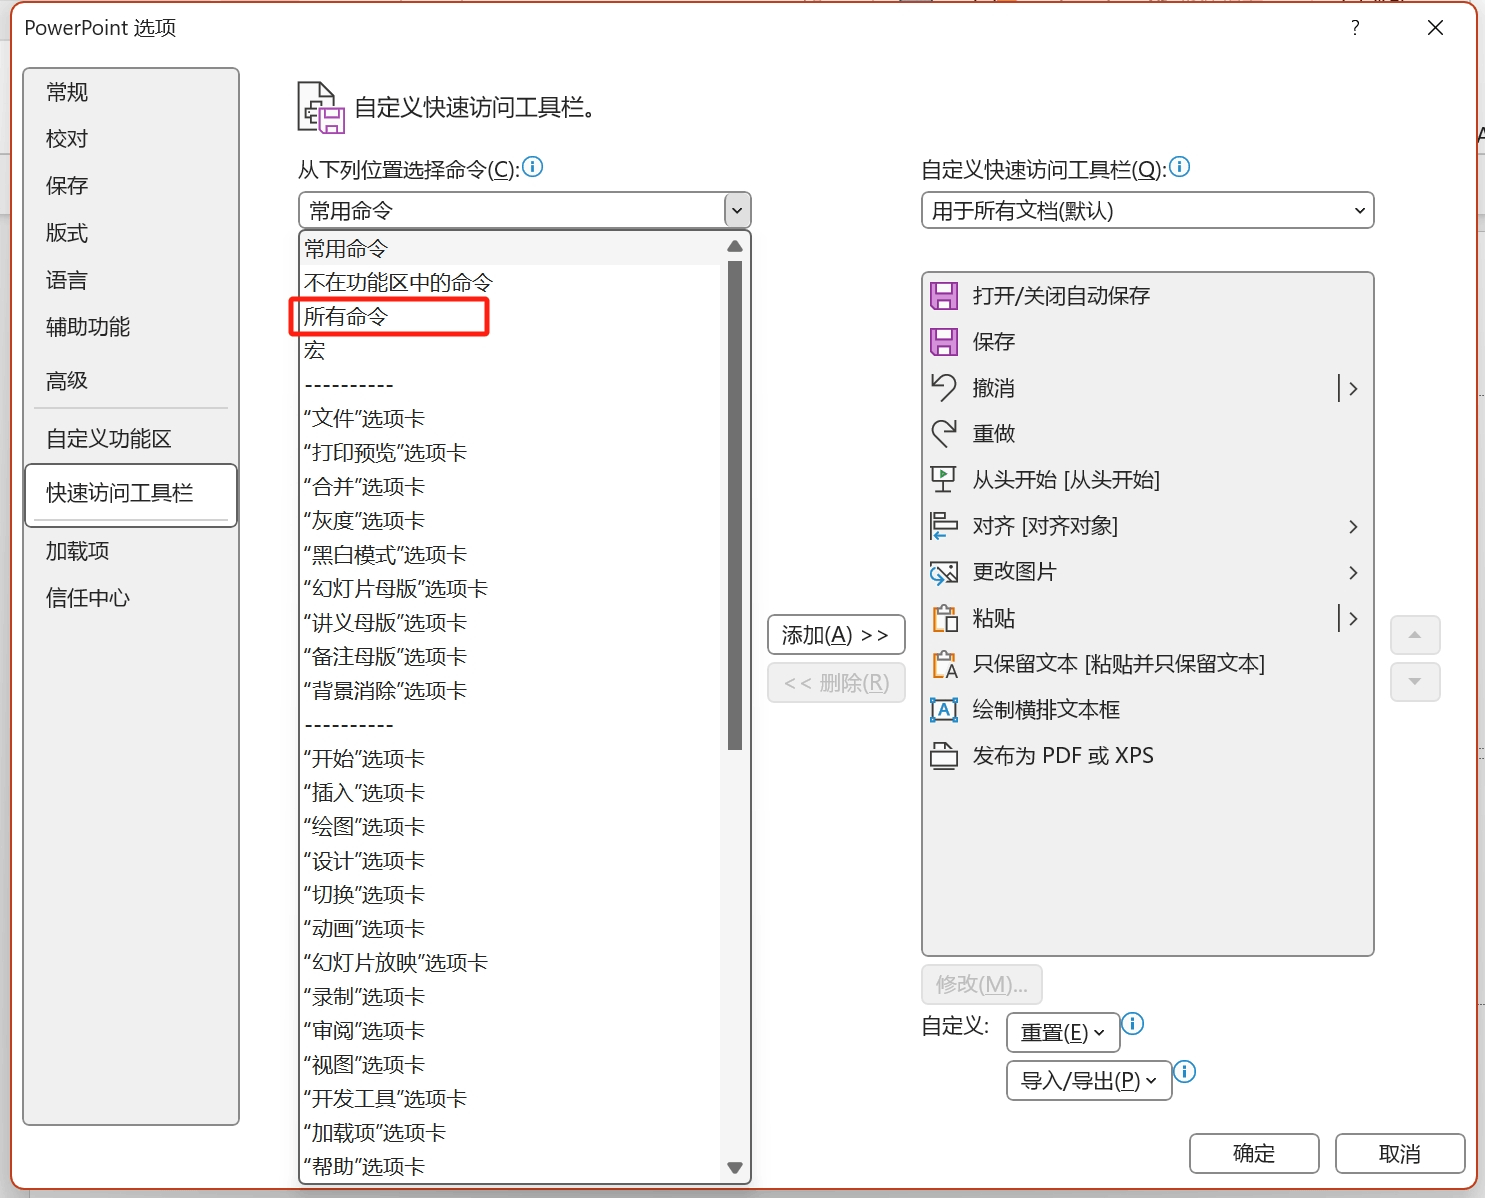Select 常规 in the options sidebar
The image size is (1485, 1198).
coord(131,92)
